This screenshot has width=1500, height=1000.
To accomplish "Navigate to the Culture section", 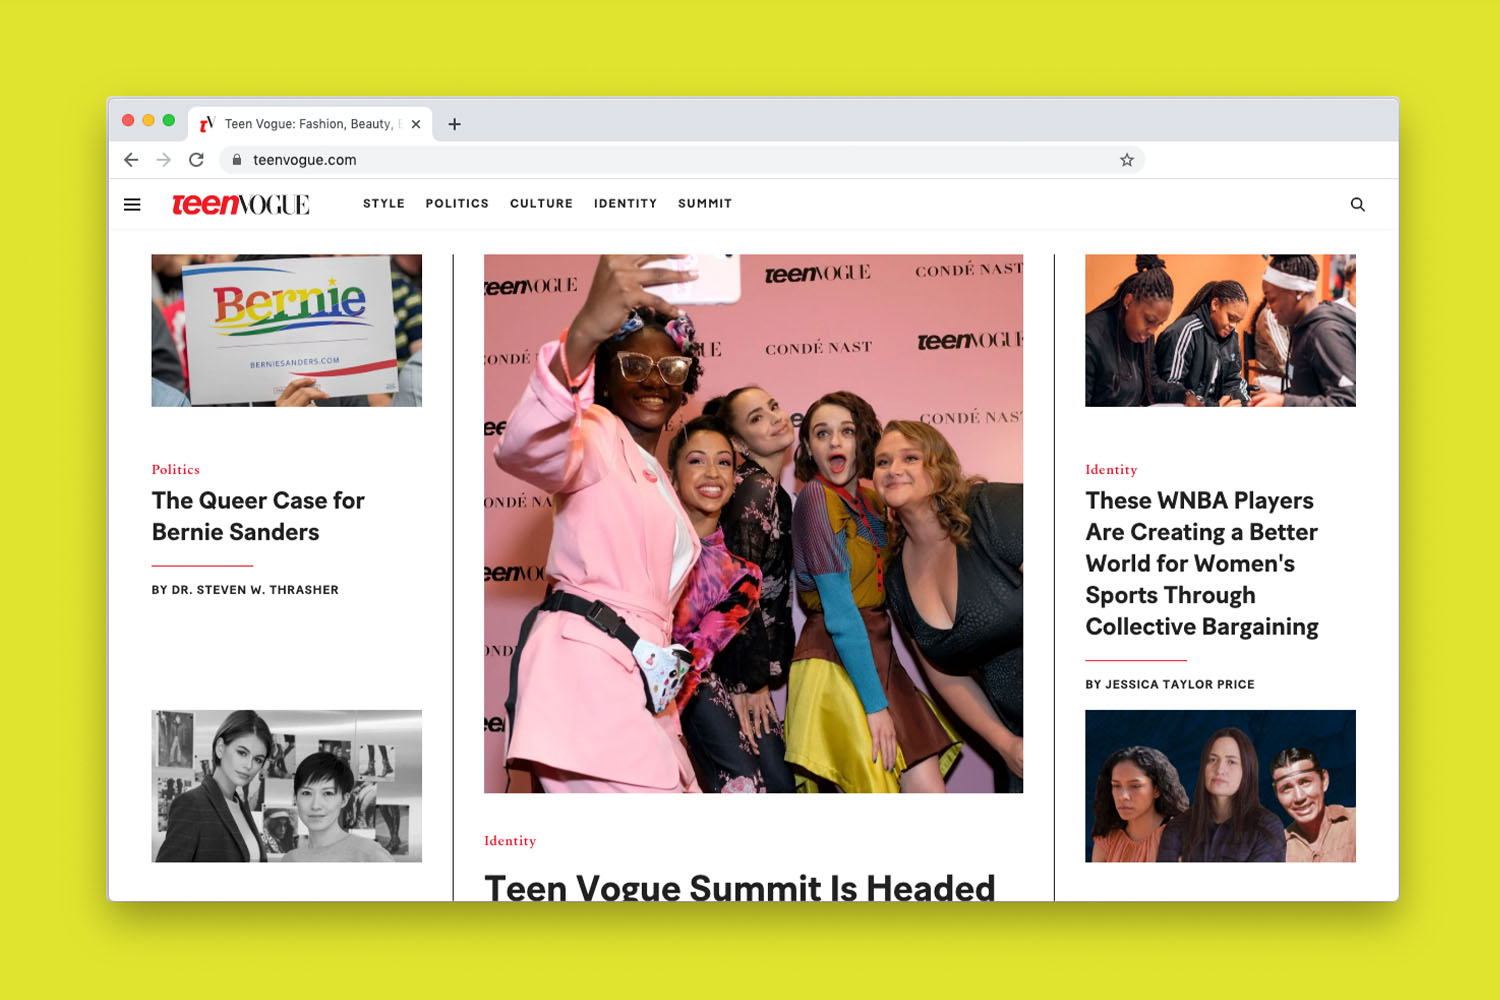I will pos(541,204).
